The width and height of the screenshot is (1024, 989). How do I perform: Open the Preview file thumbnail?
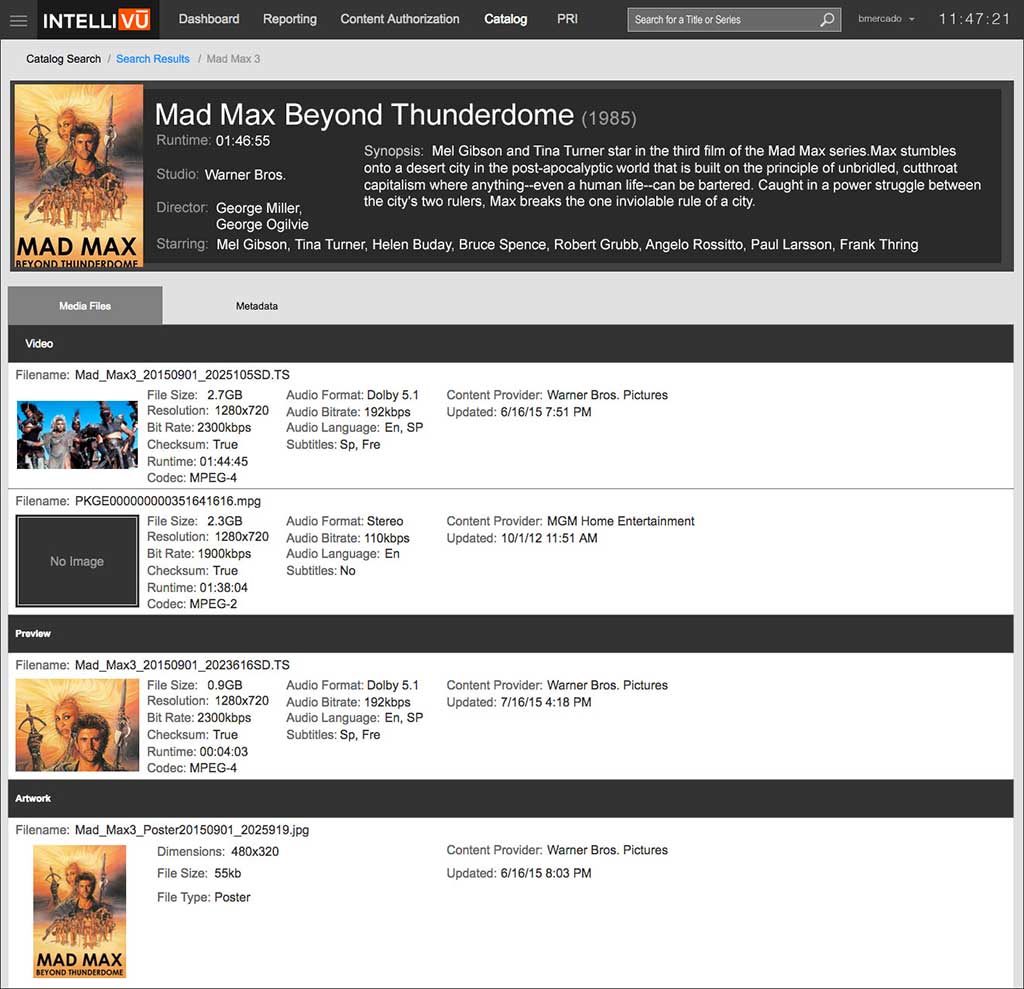point(77,725)
